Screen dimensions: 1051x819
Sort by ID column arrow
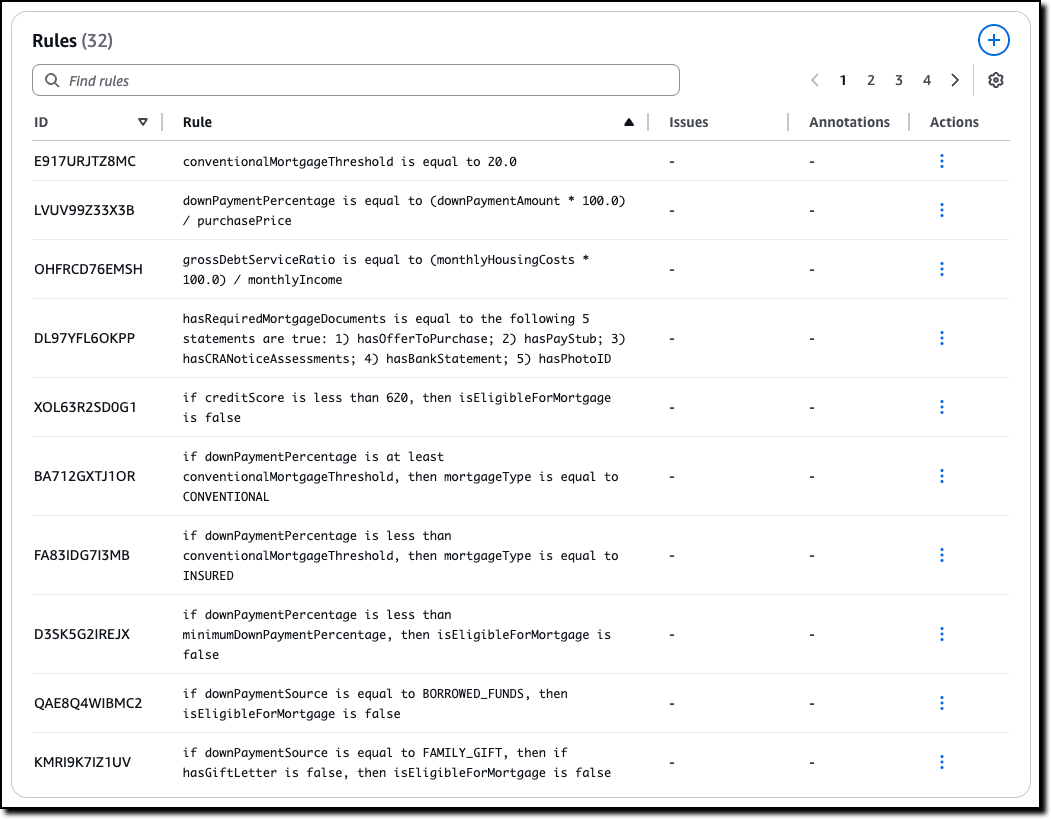pyautogui.click(x=143, y=122)
